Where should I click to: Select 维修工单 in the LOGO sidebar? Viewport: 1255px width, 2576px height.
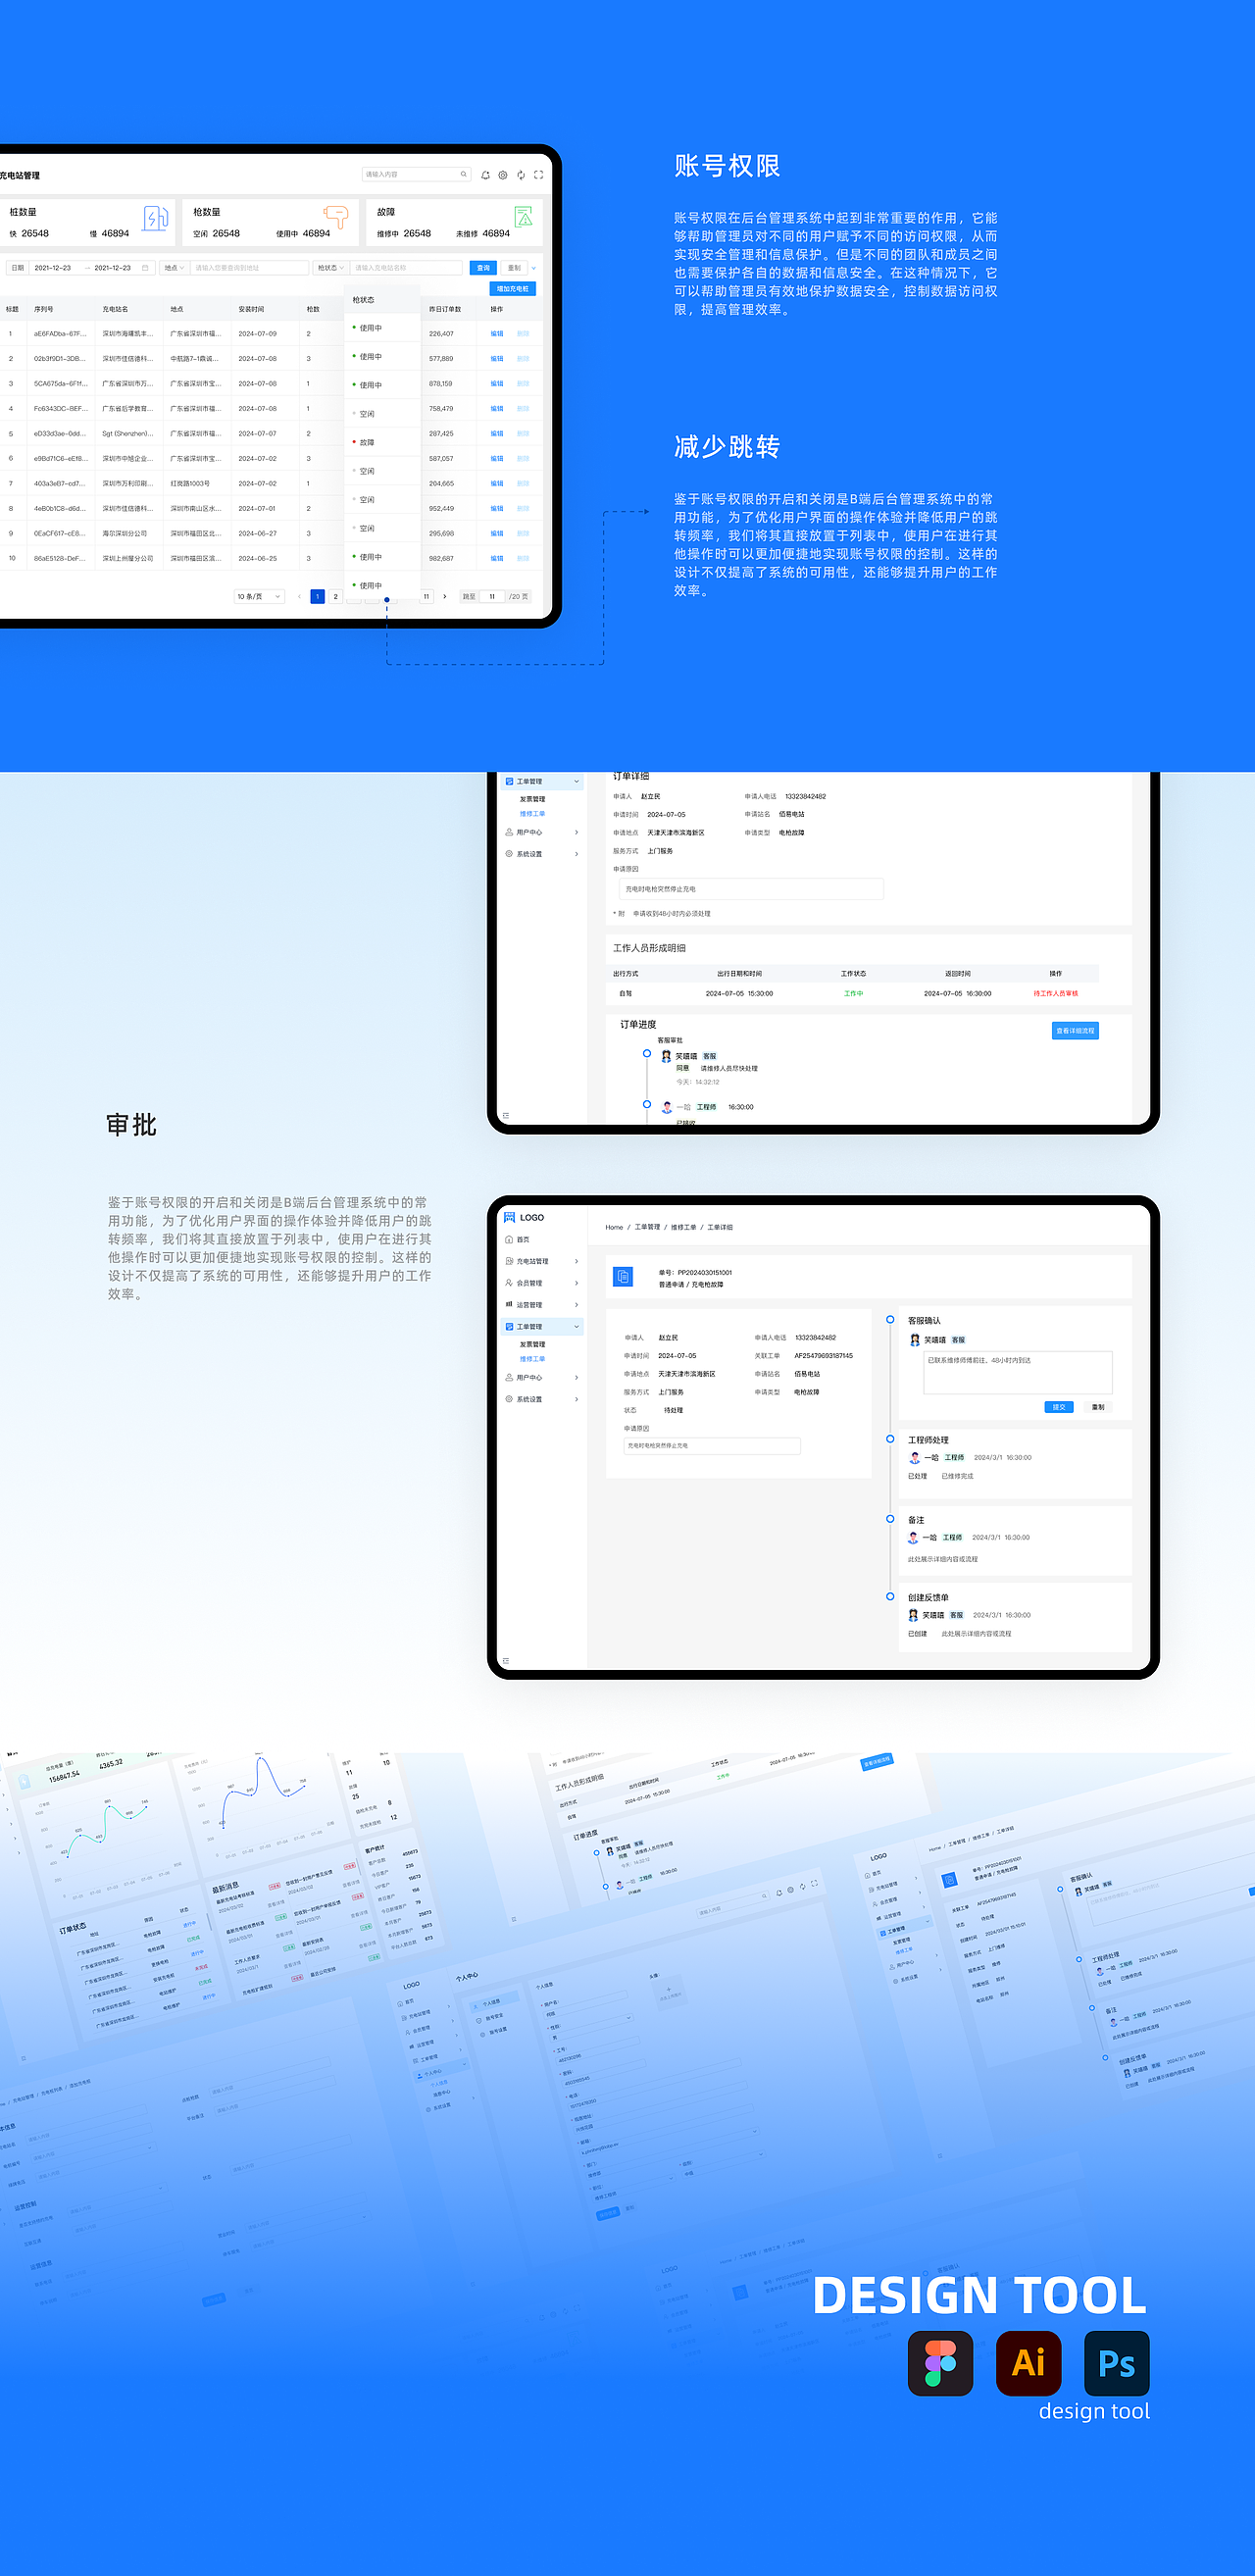[532, 1359]
